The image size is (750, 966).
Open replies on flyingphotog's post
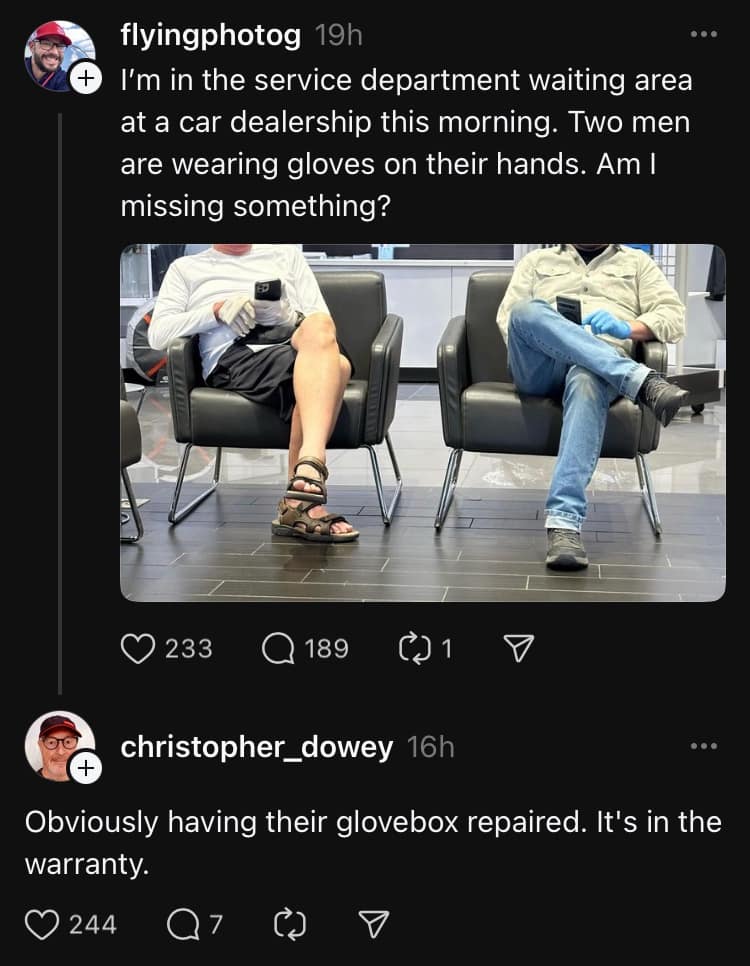[278, 649]
